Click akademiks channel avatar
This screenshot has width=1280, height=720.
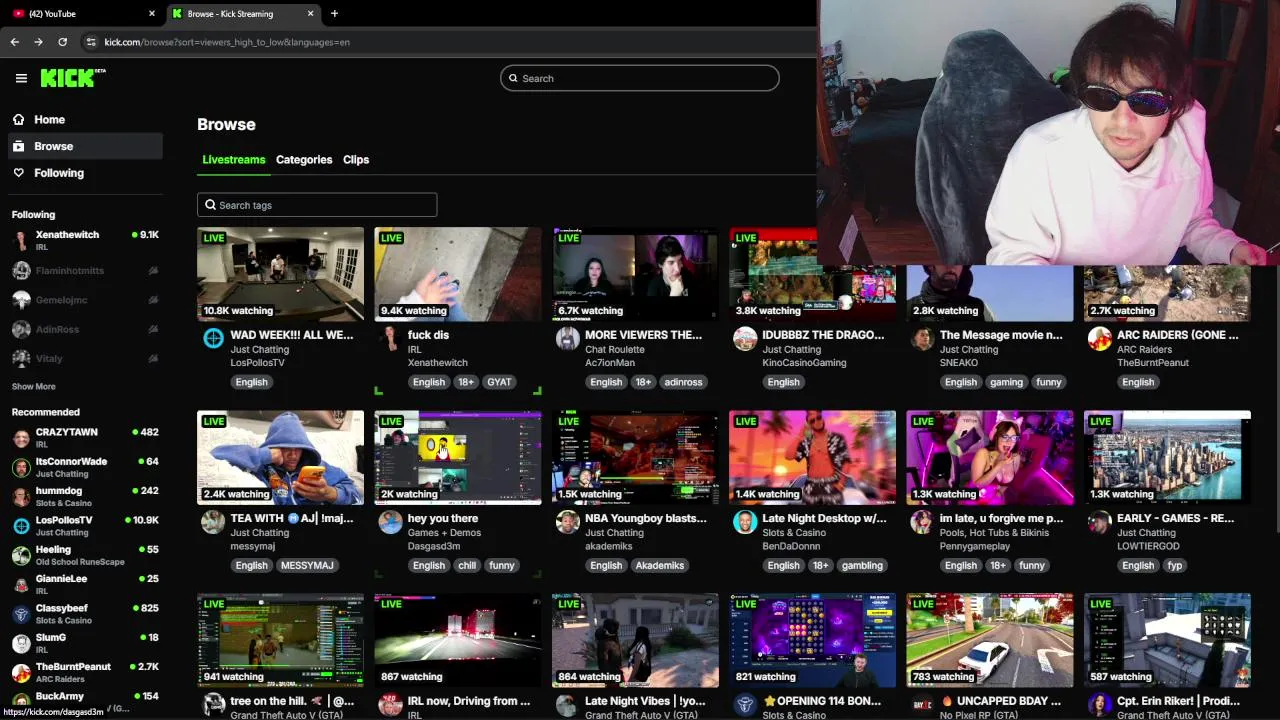pos(568,522)
